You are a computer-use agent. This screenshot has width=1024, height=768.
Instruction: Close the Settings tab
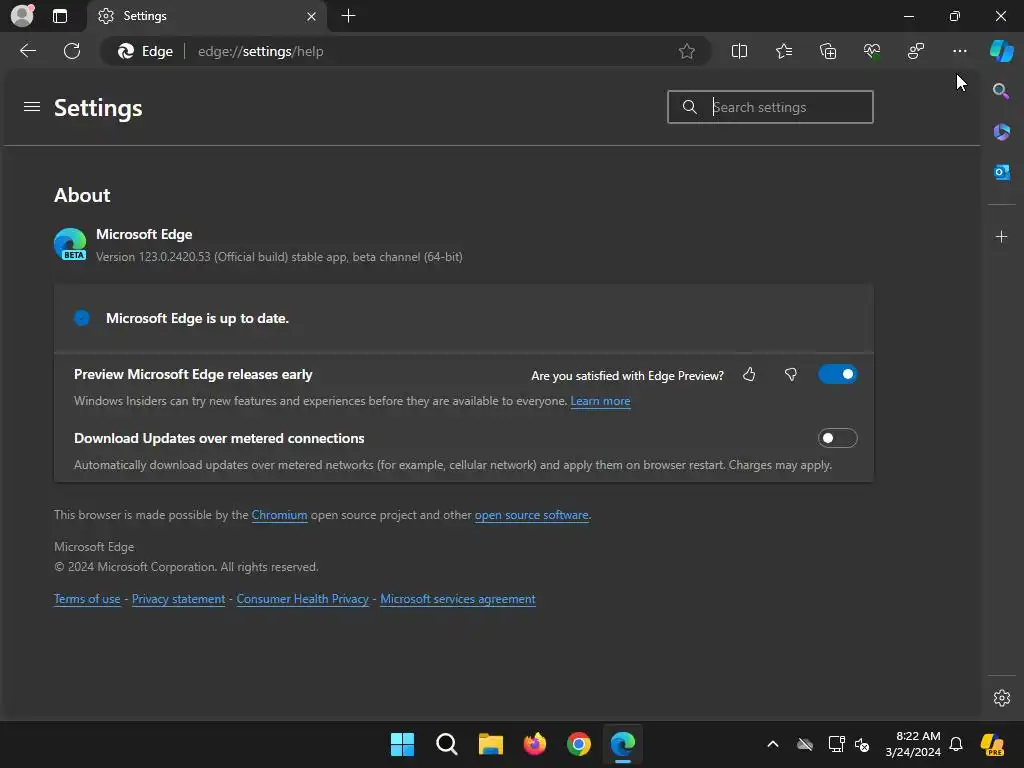coord(312,16)
